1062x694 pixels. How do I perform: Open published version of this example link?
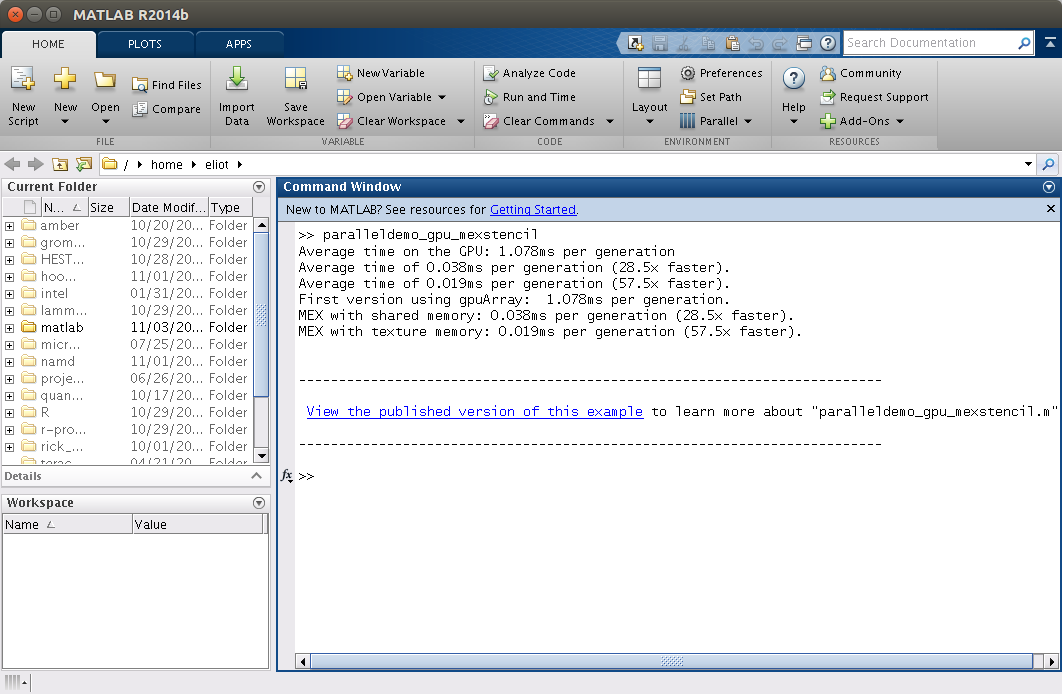pyautogui.click(x=474, y=411)
